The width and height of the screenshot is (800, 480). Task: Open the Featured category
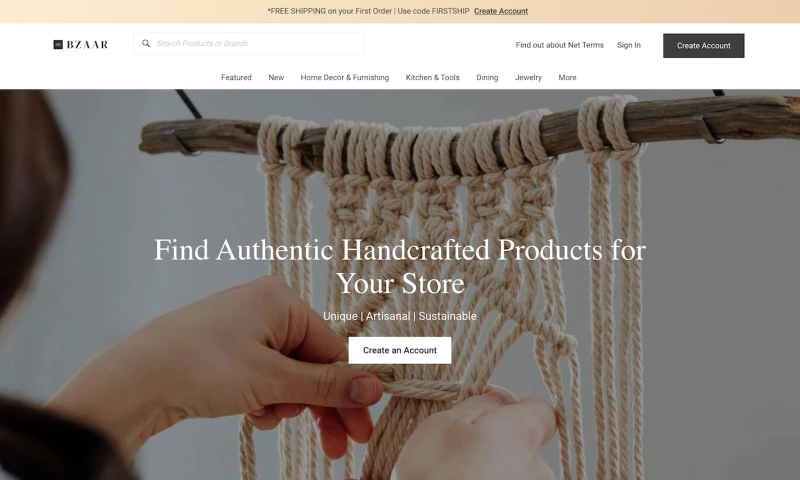(x=236, y=78)
